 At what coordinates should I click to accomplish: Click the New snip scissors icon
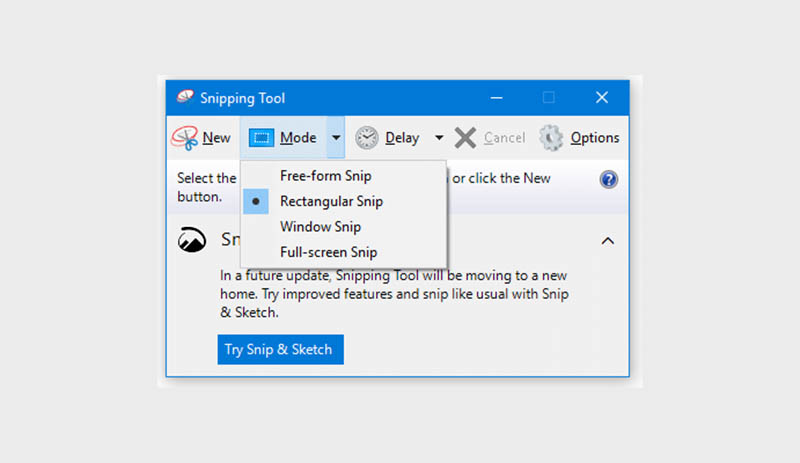[x=185, y=138]
